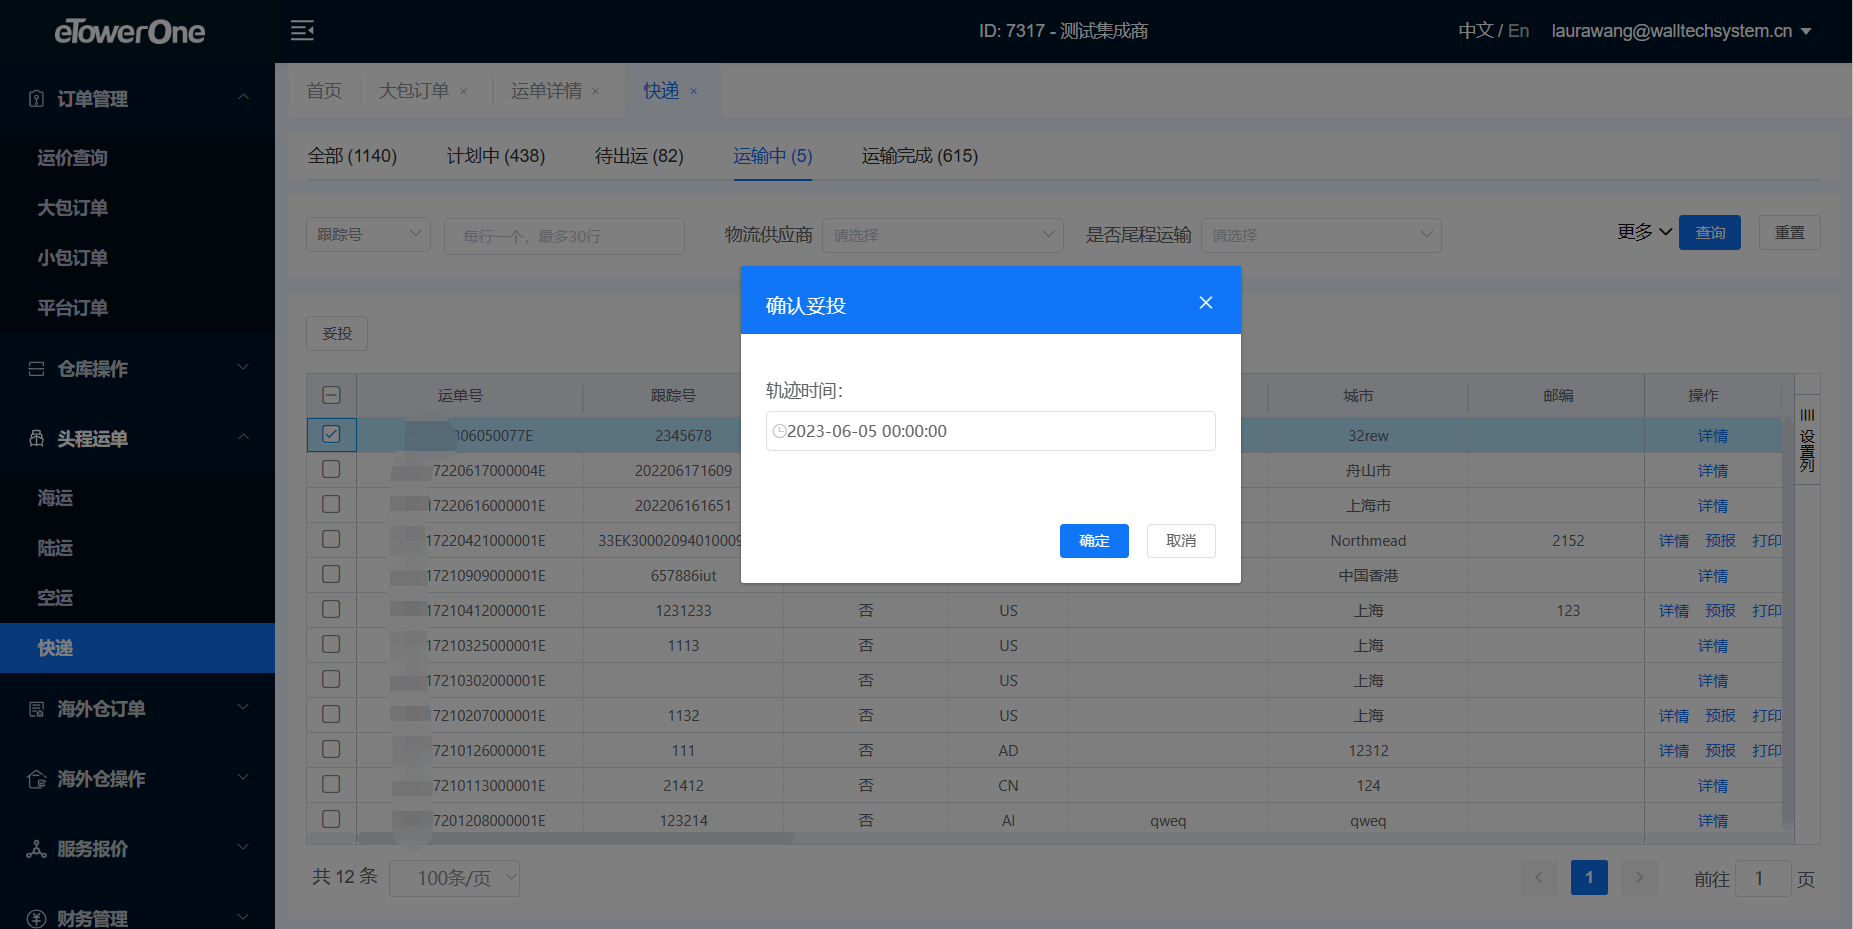This screenshot has width=1853, height=929.
Task: Open the 100条/页 page size dropdown
Action: (455, 878)
